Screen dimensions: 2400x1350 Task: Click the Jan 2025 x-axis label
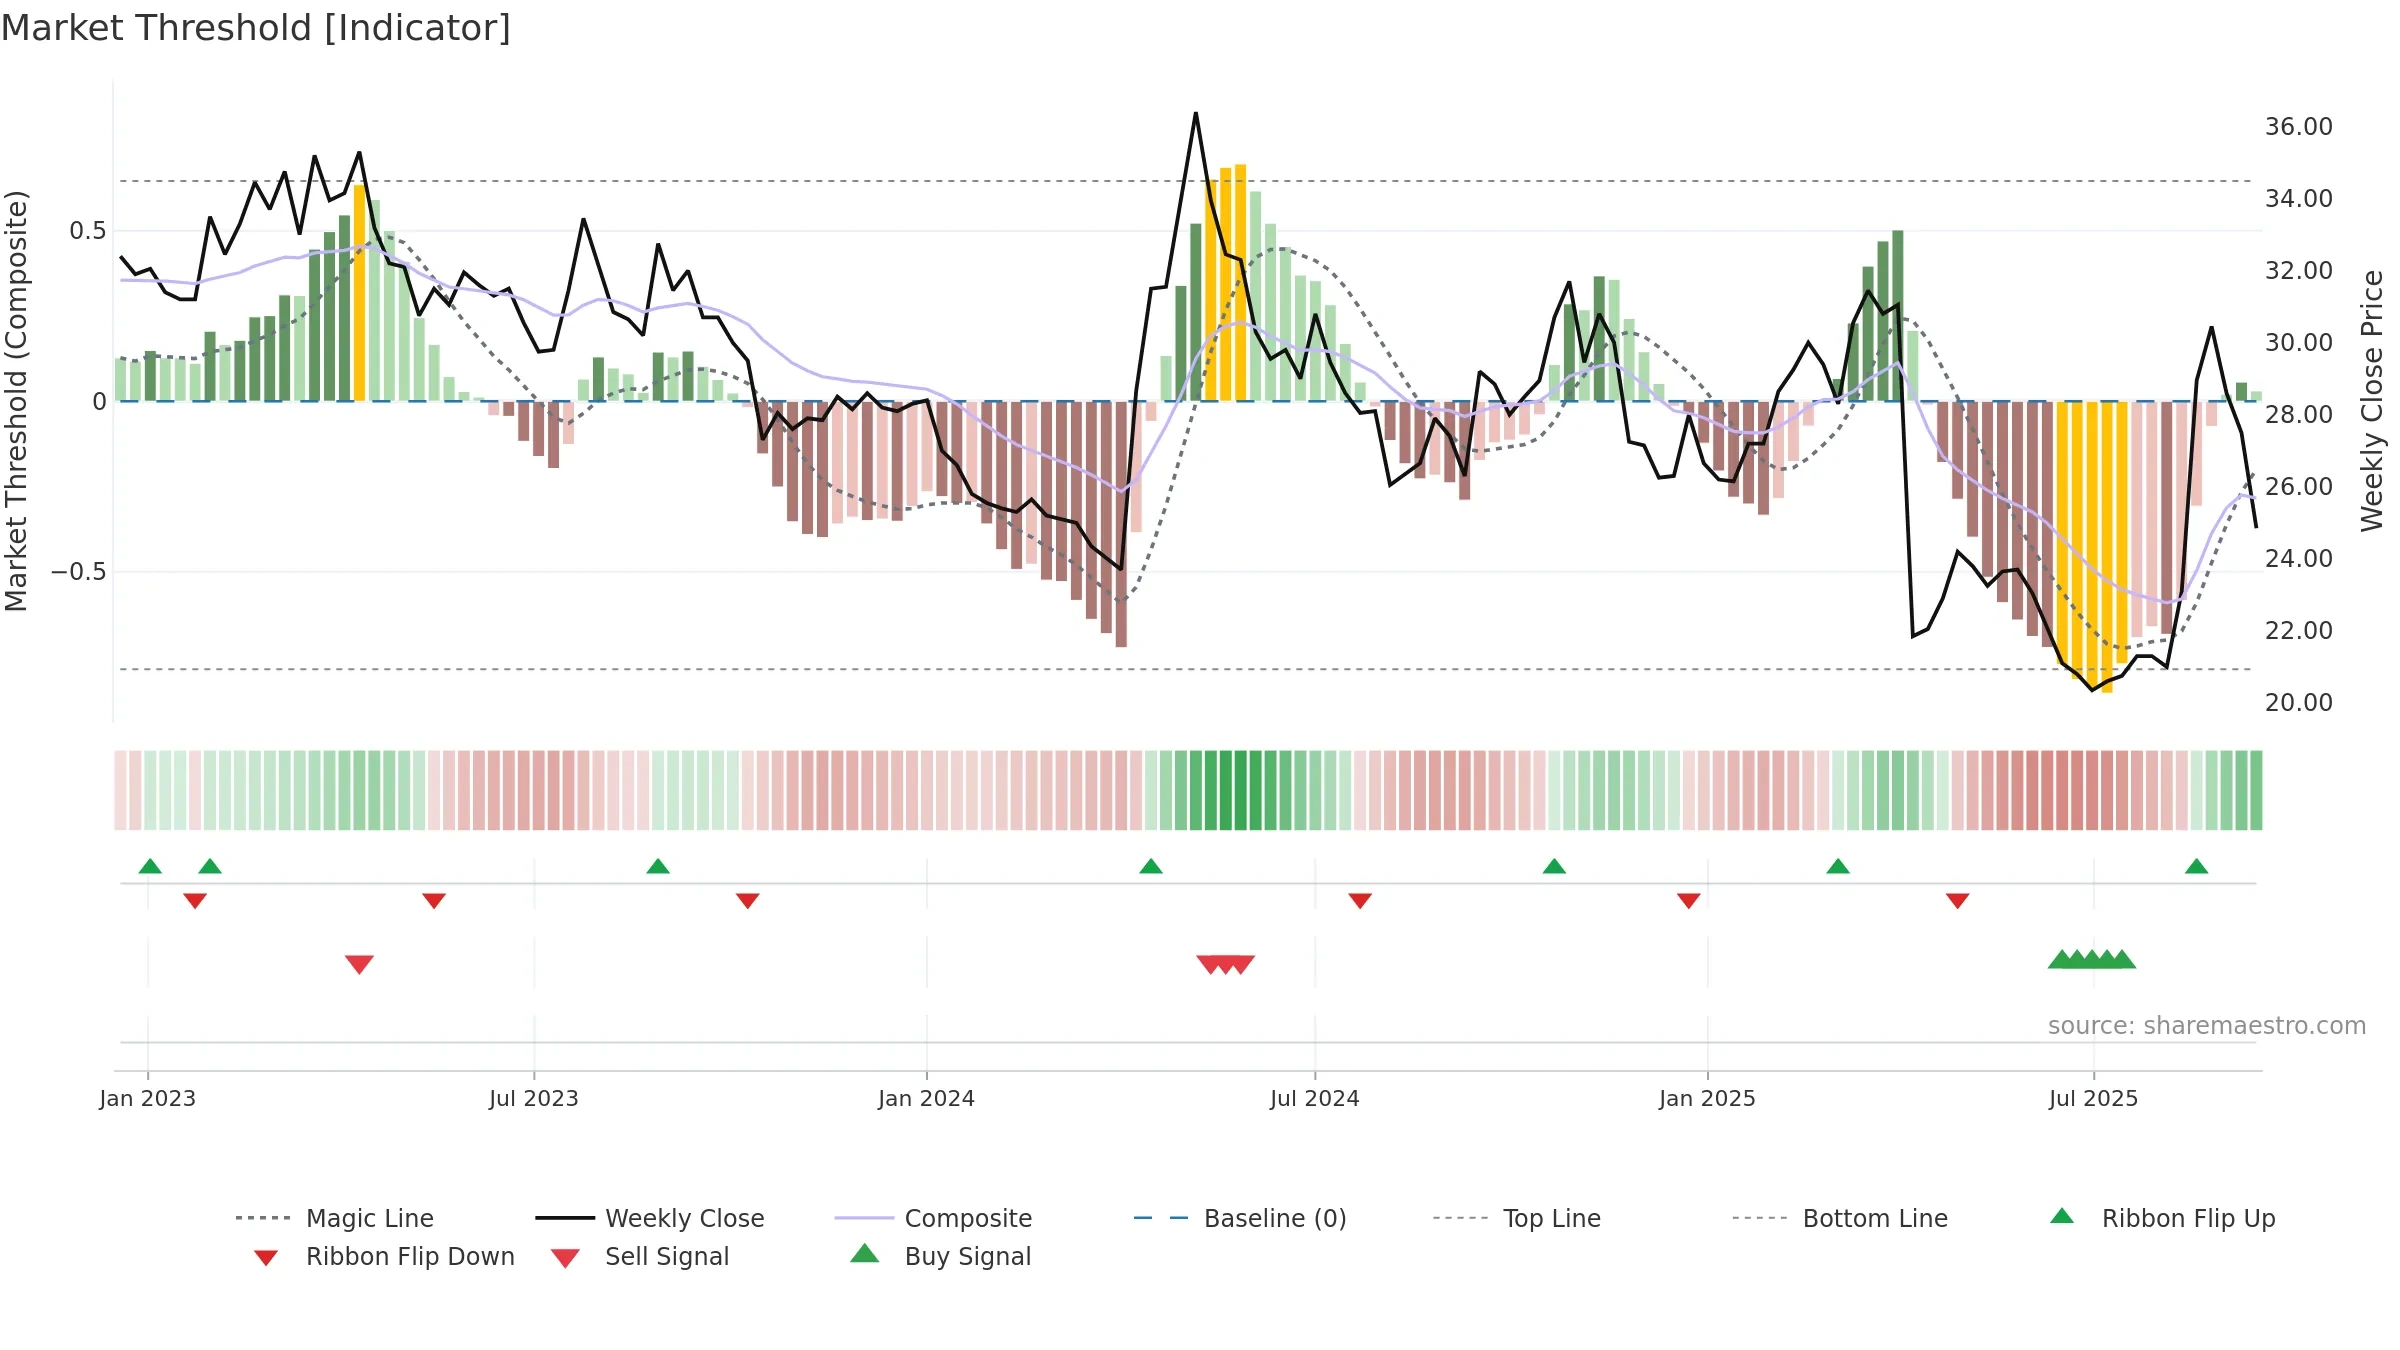click(1708, 1098)
